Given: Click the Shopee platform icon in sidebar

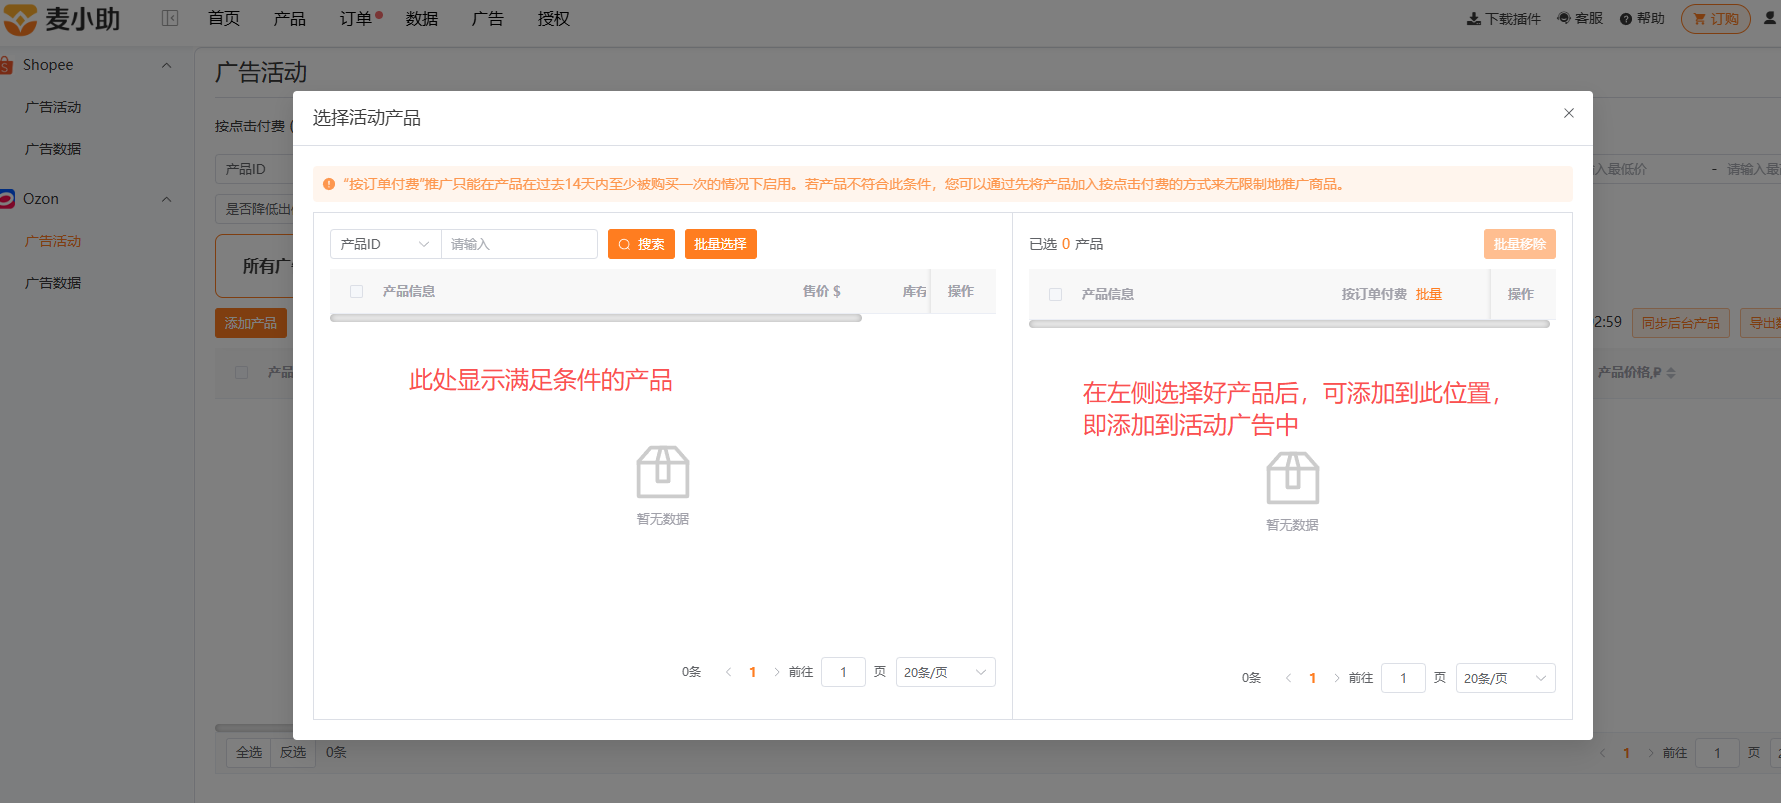Looking at the screenshot, I should click(x=6, y=65).
